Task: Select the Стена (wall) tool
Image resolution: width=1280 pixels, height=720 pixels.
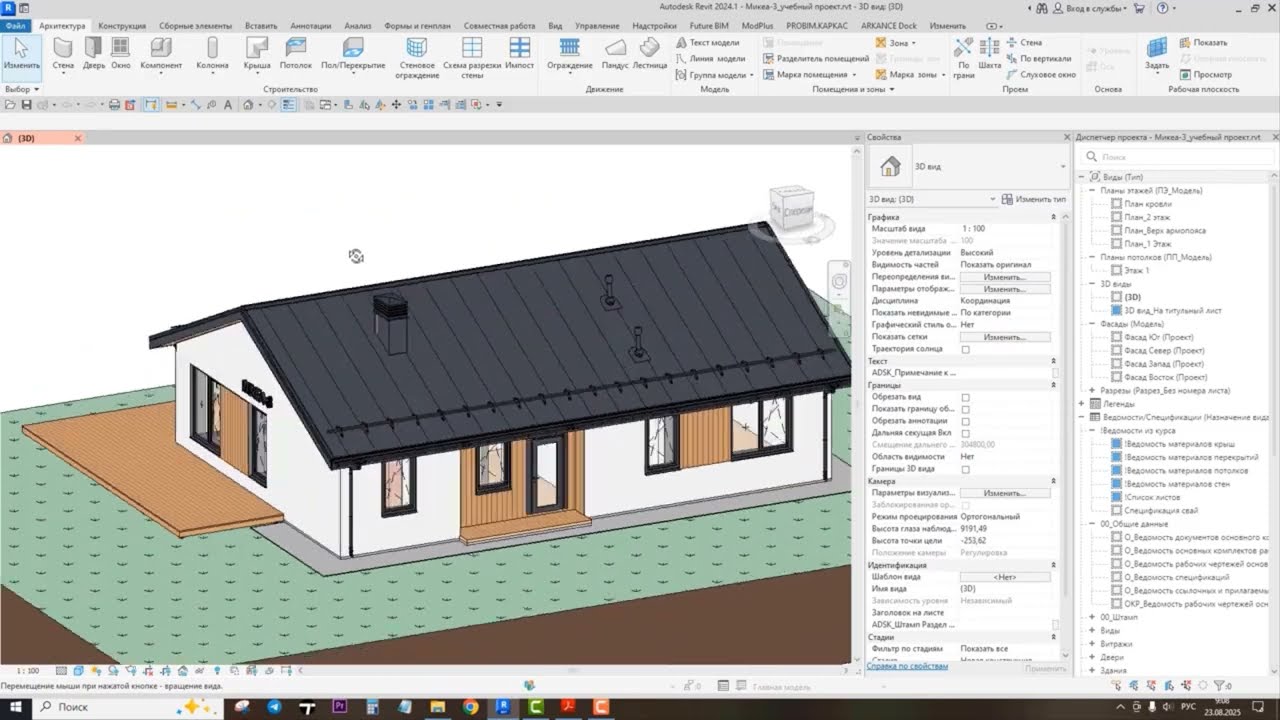Action: pos(63,54)
